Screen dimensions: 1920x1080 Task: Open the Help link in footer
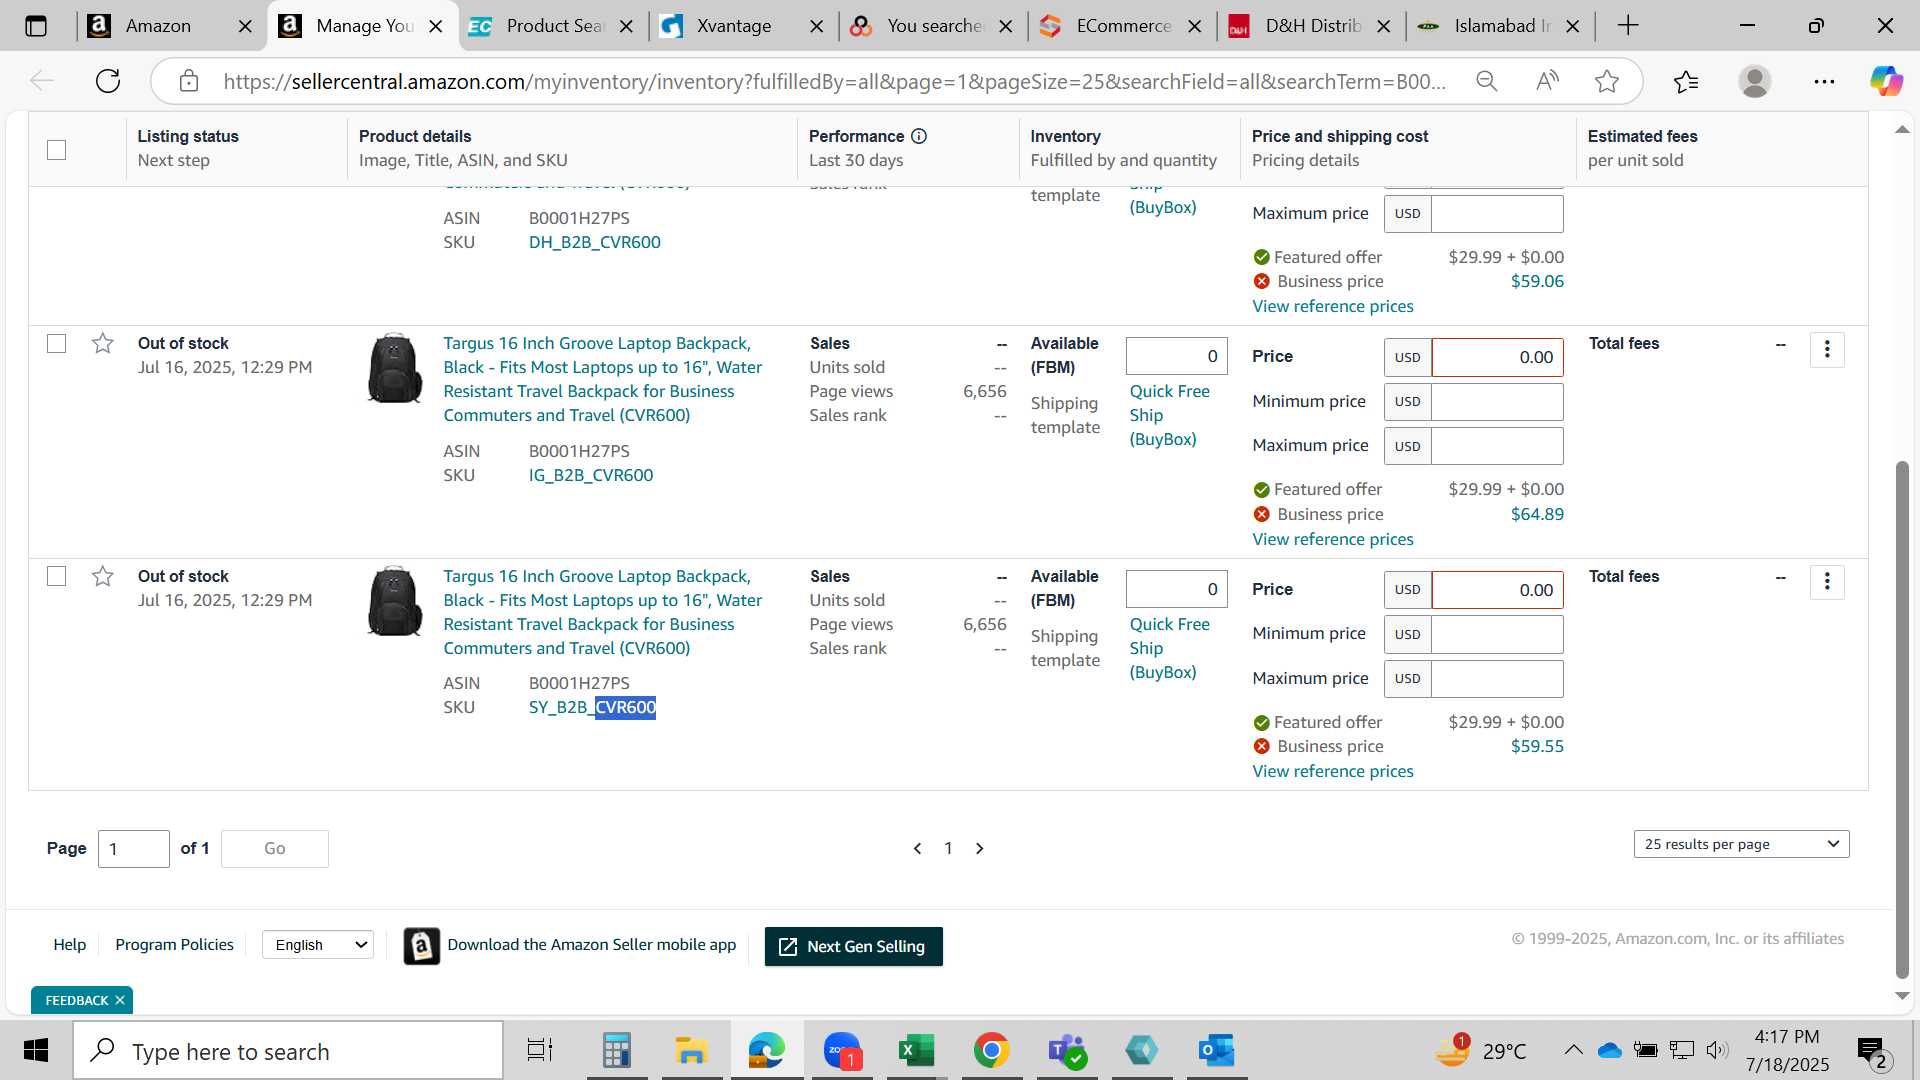coord(69,945)
